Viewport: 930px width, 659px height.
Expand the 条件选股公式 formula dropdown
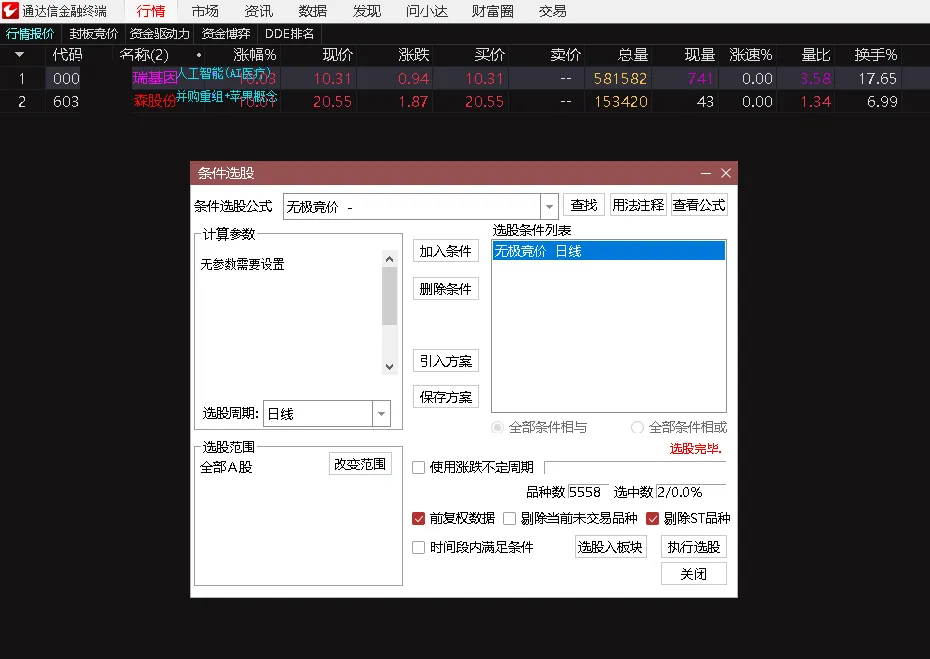(549, 206)
